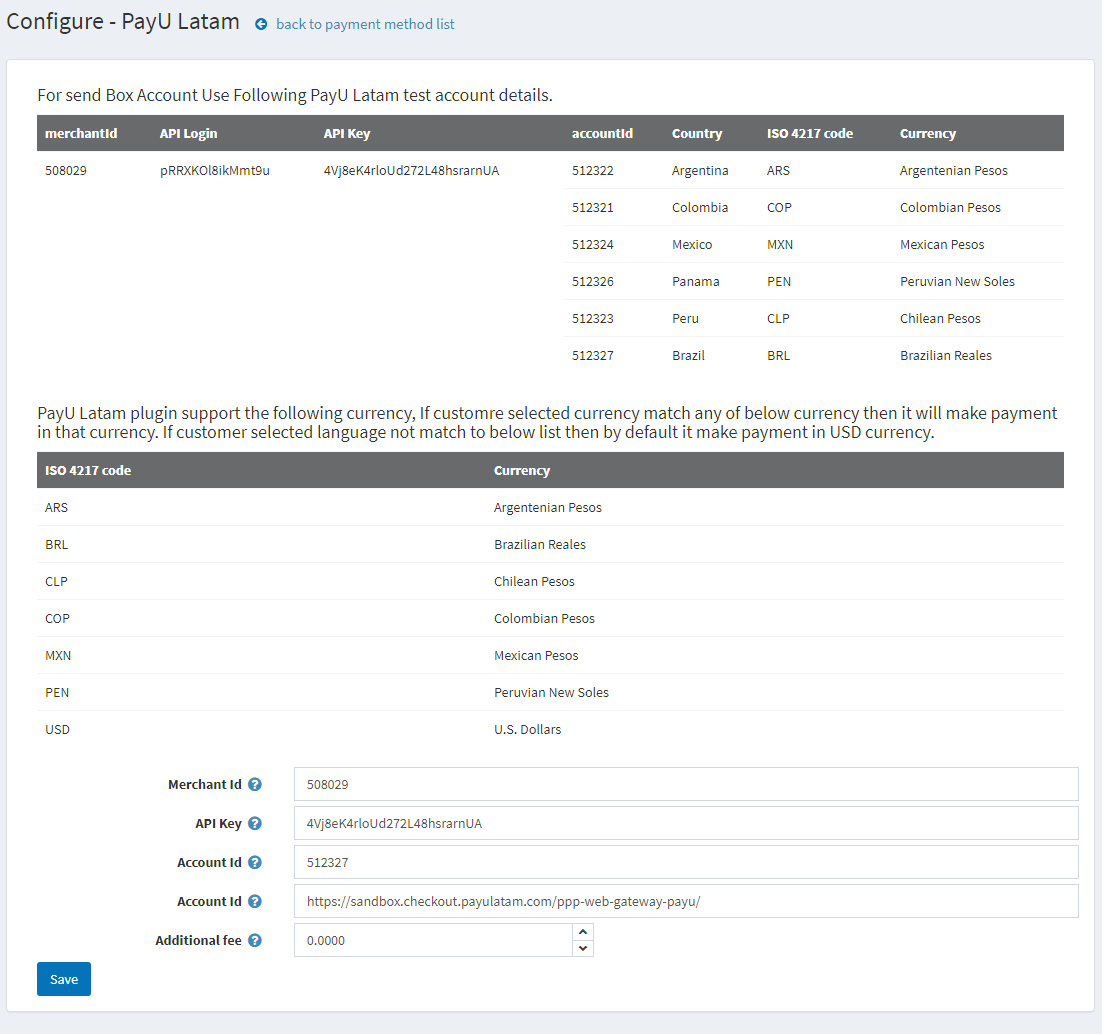
Task: Select accountId 512327 for Brazil
Action: tap(592, 356)
